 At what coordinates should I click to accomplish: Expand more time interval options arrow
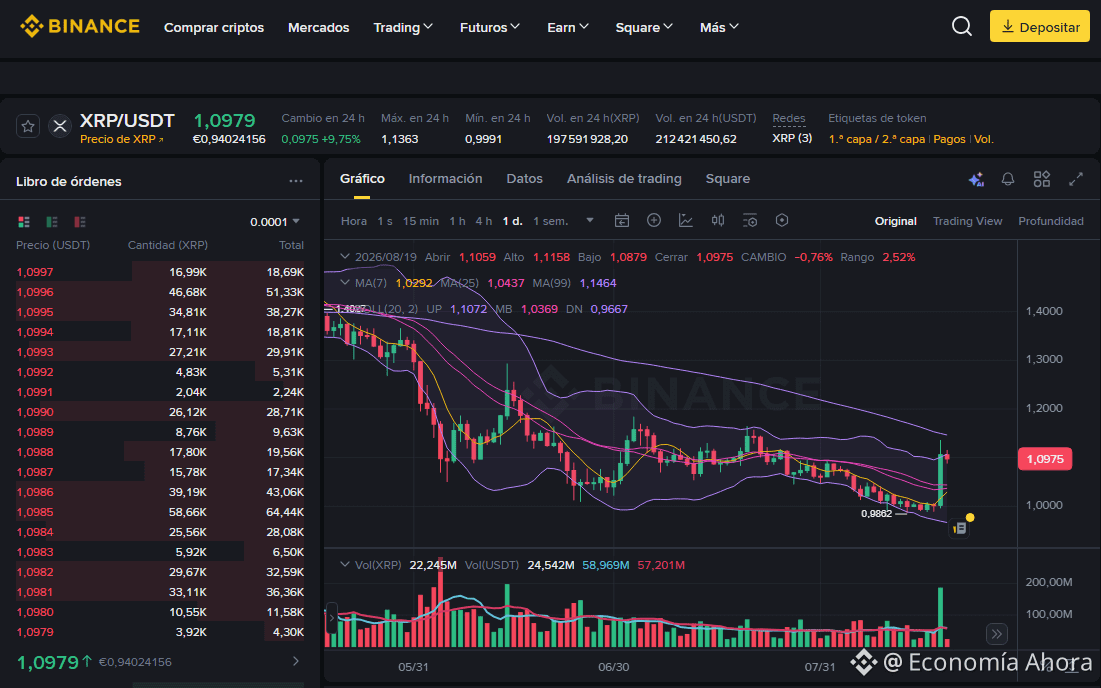[590, 220]
